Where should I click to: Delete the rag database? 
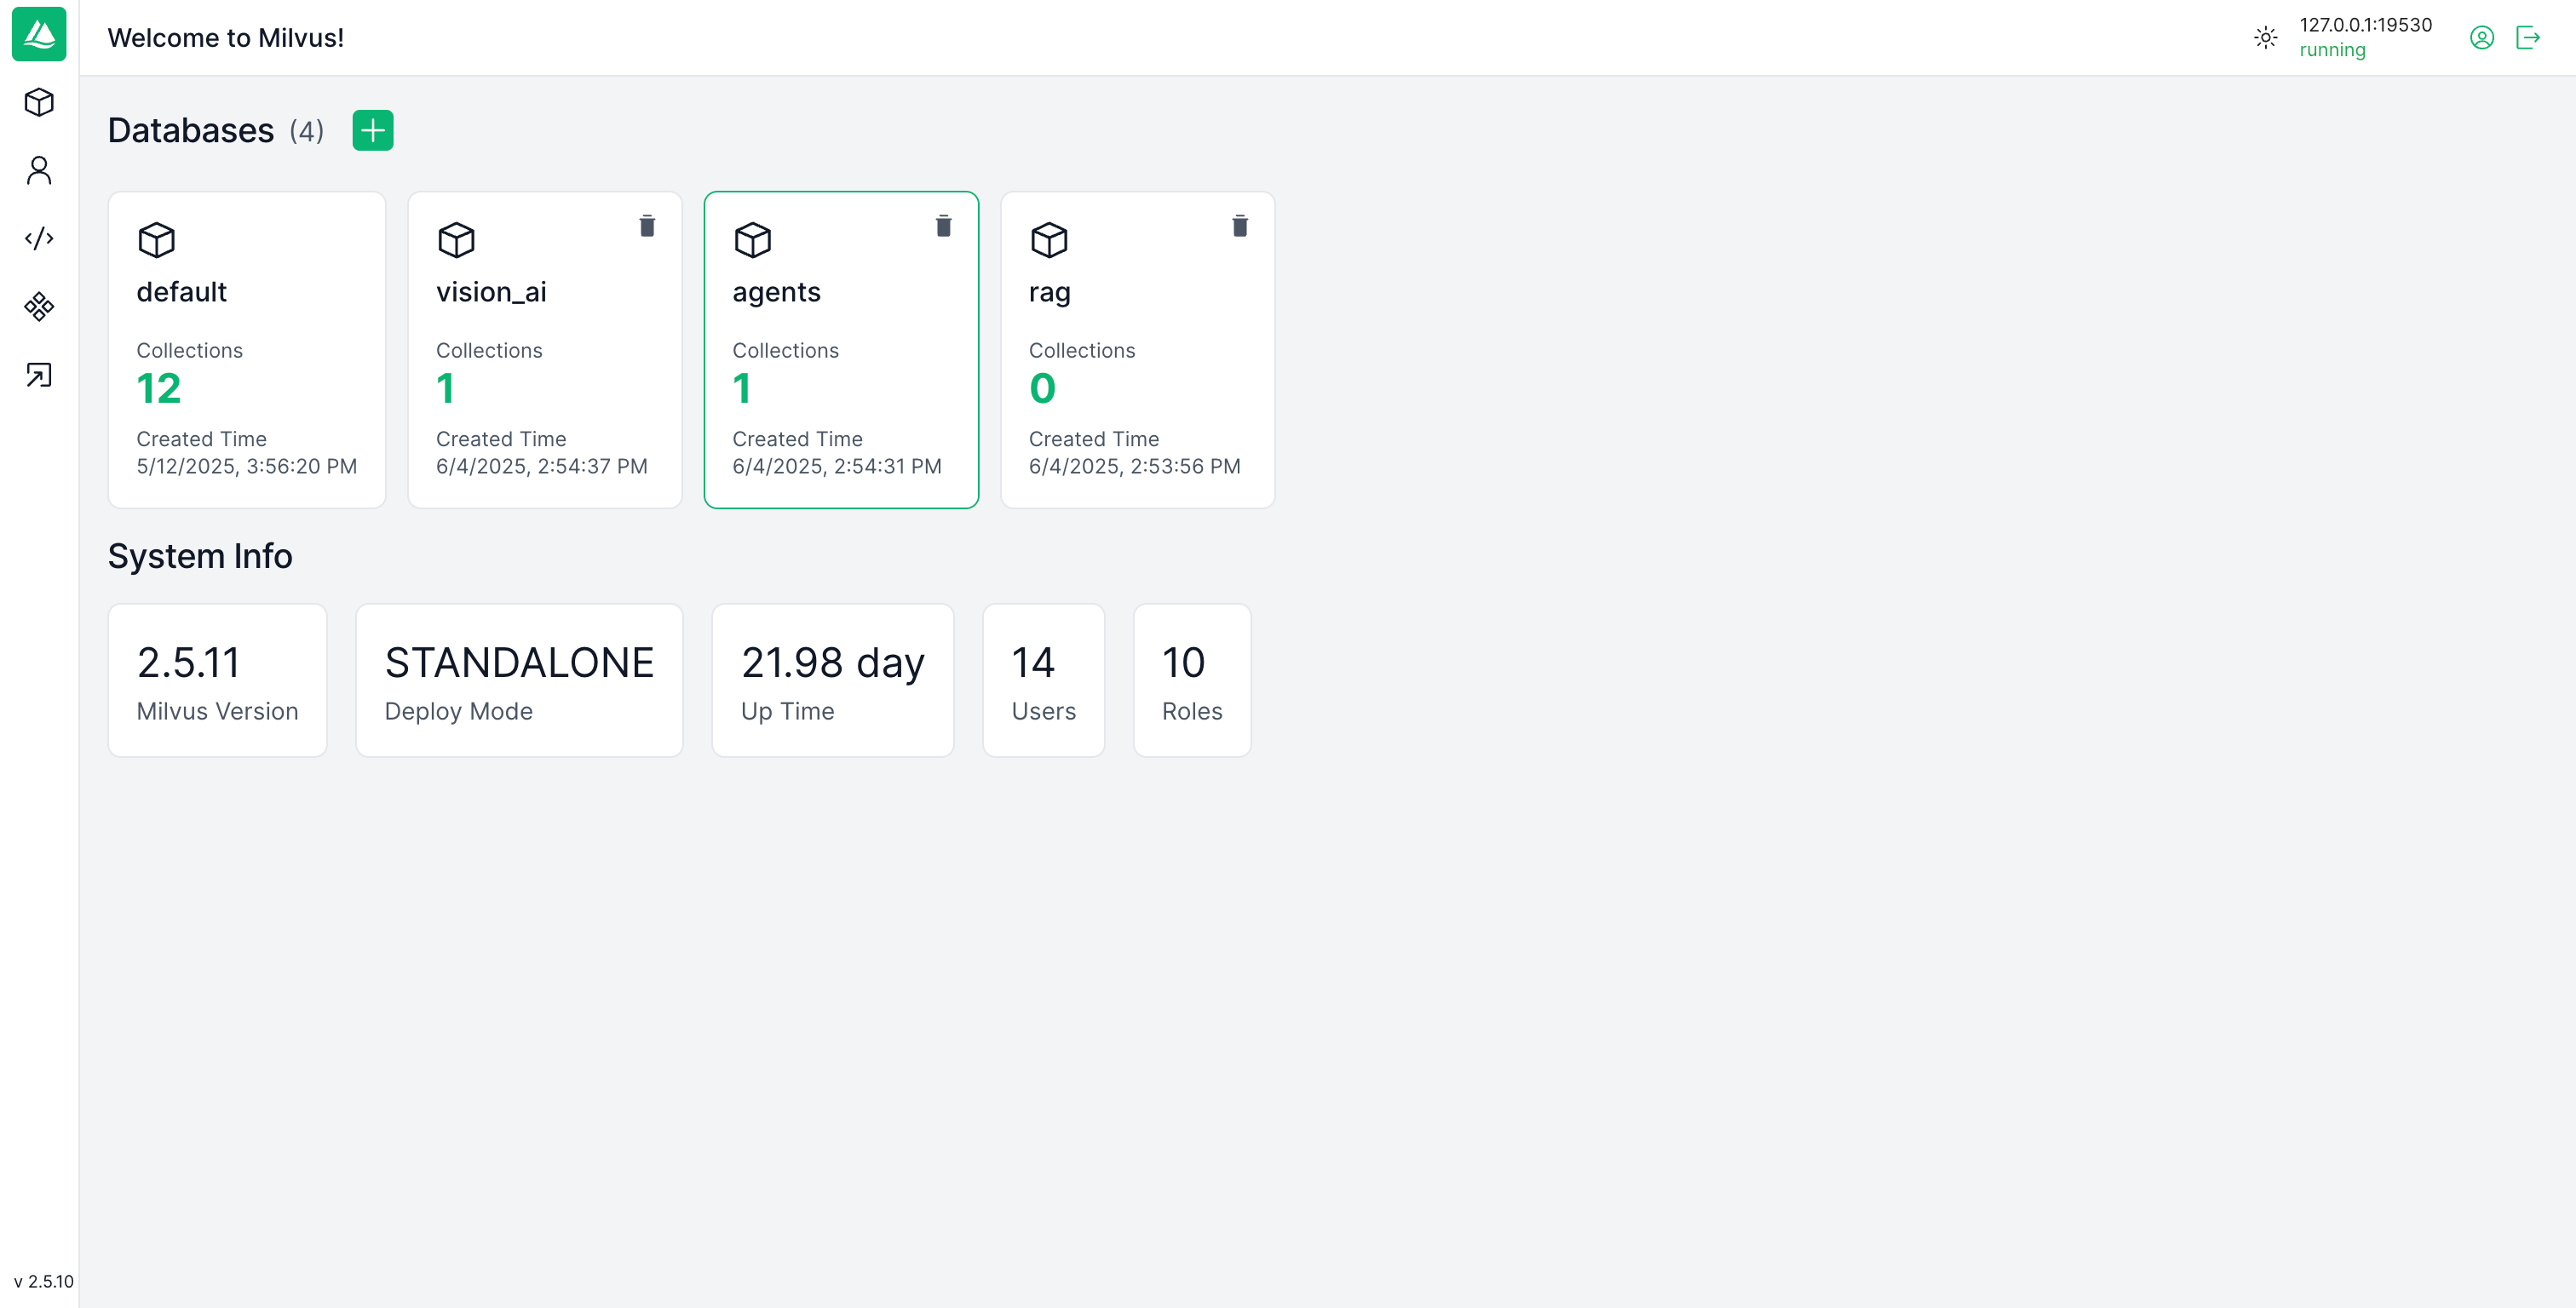tap(1240, 226)
